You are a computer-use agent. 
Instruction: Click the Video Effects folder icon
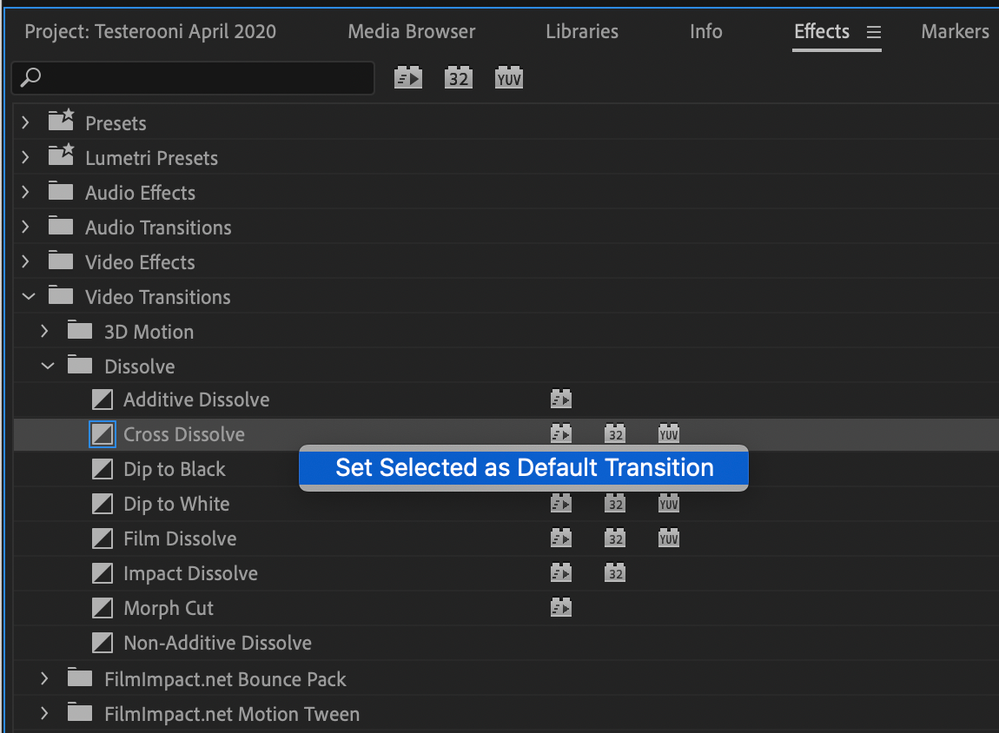61,261
